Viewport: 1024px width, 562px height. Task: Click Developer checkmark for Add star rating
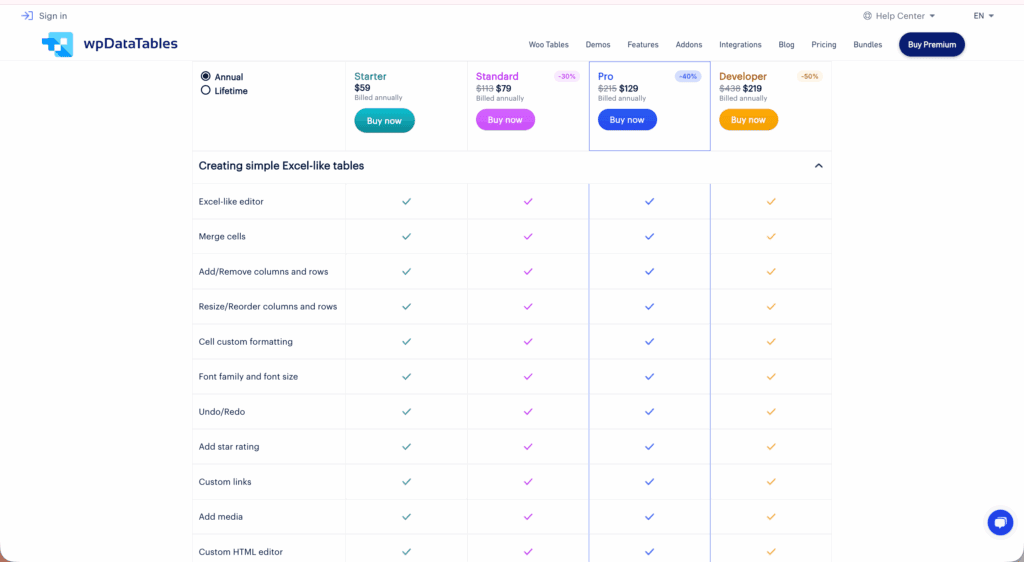(771, 446)
